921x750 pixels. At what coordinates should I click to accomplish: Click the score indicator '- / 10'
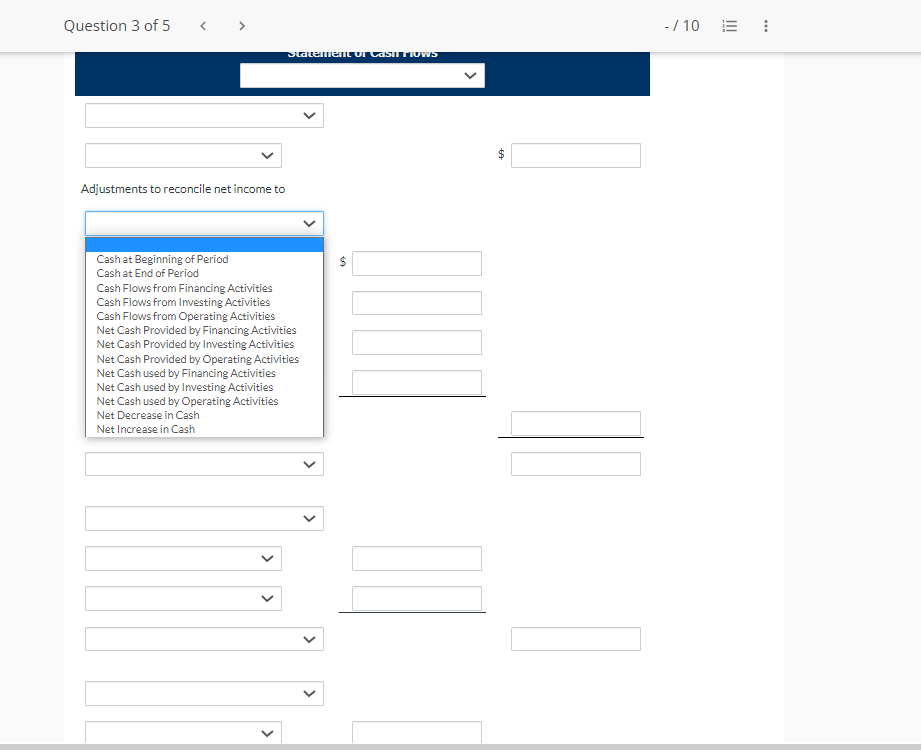point(681,26)
